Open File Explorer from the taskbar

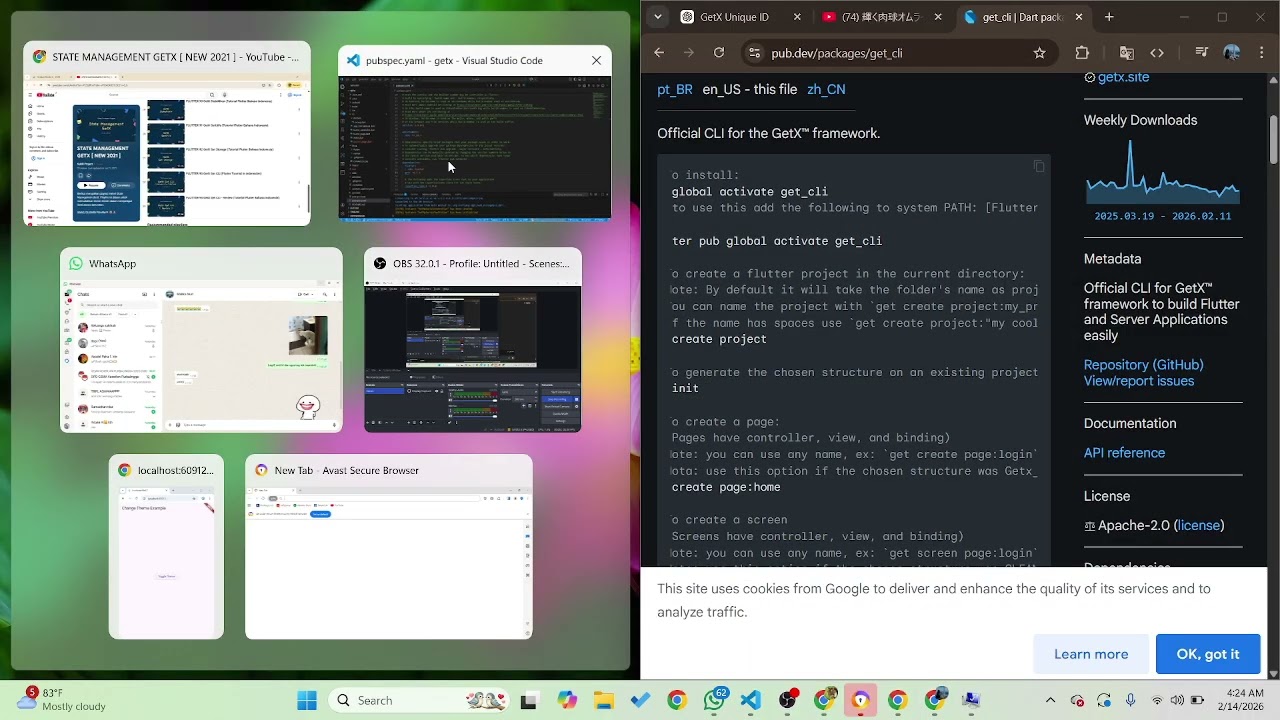pyautogui.click(x=603, y=700)
